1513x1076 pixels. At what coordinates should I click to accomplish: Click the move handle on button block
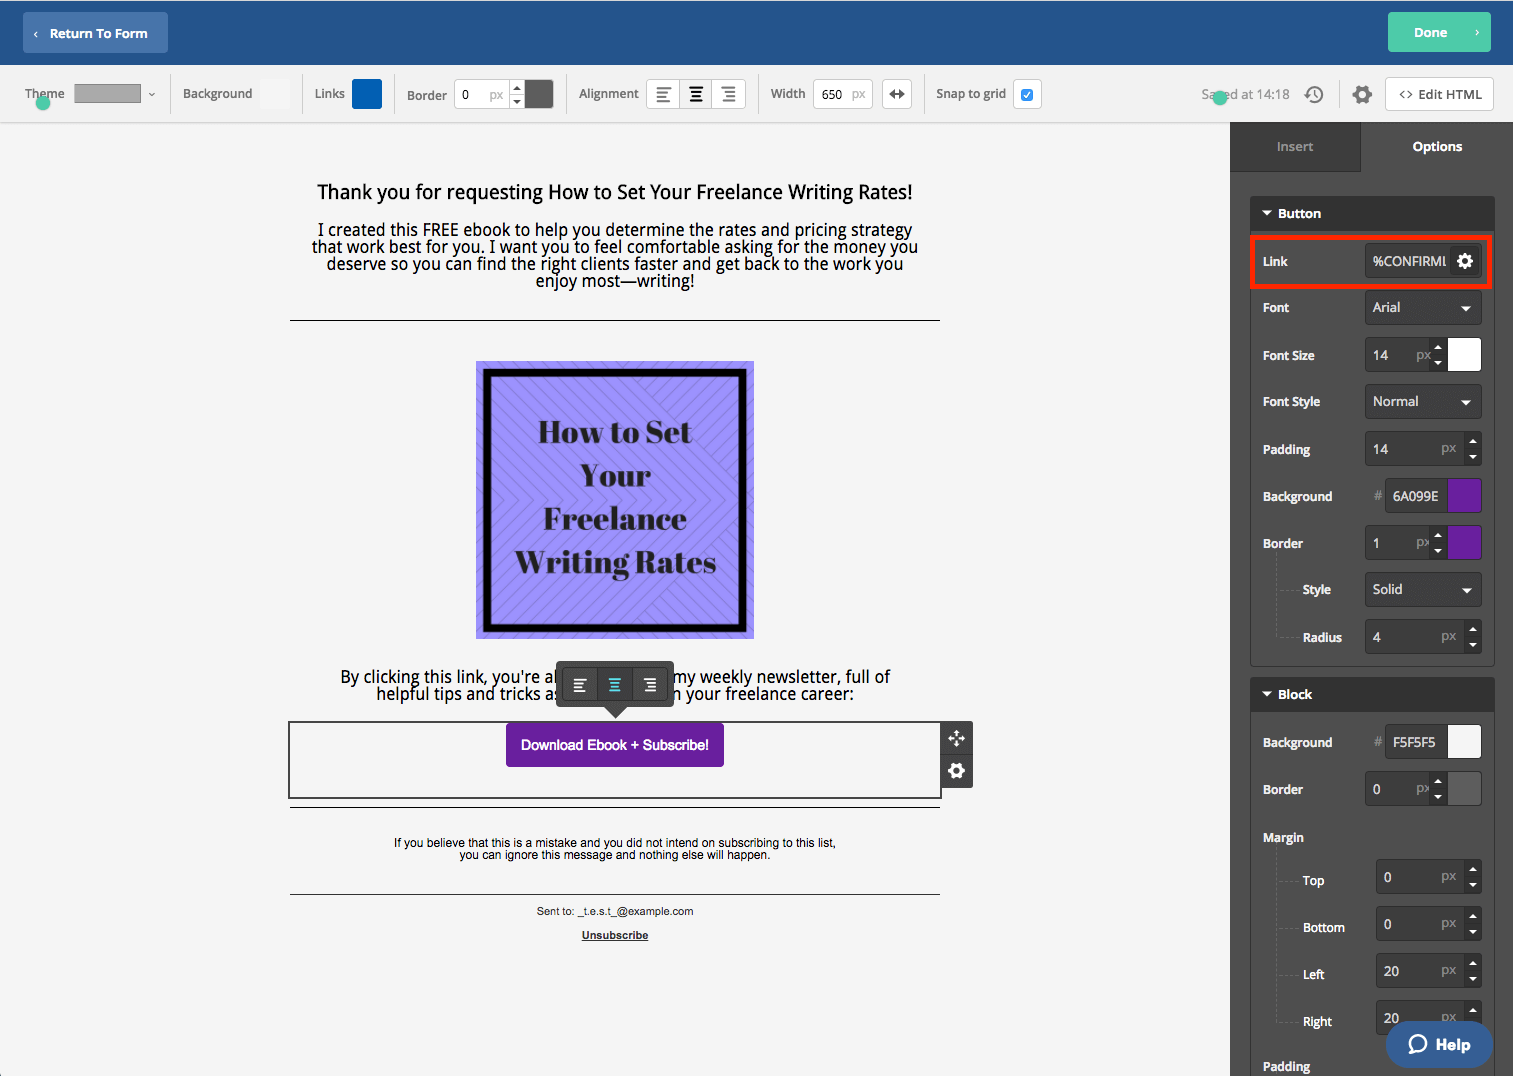point(957,738)
